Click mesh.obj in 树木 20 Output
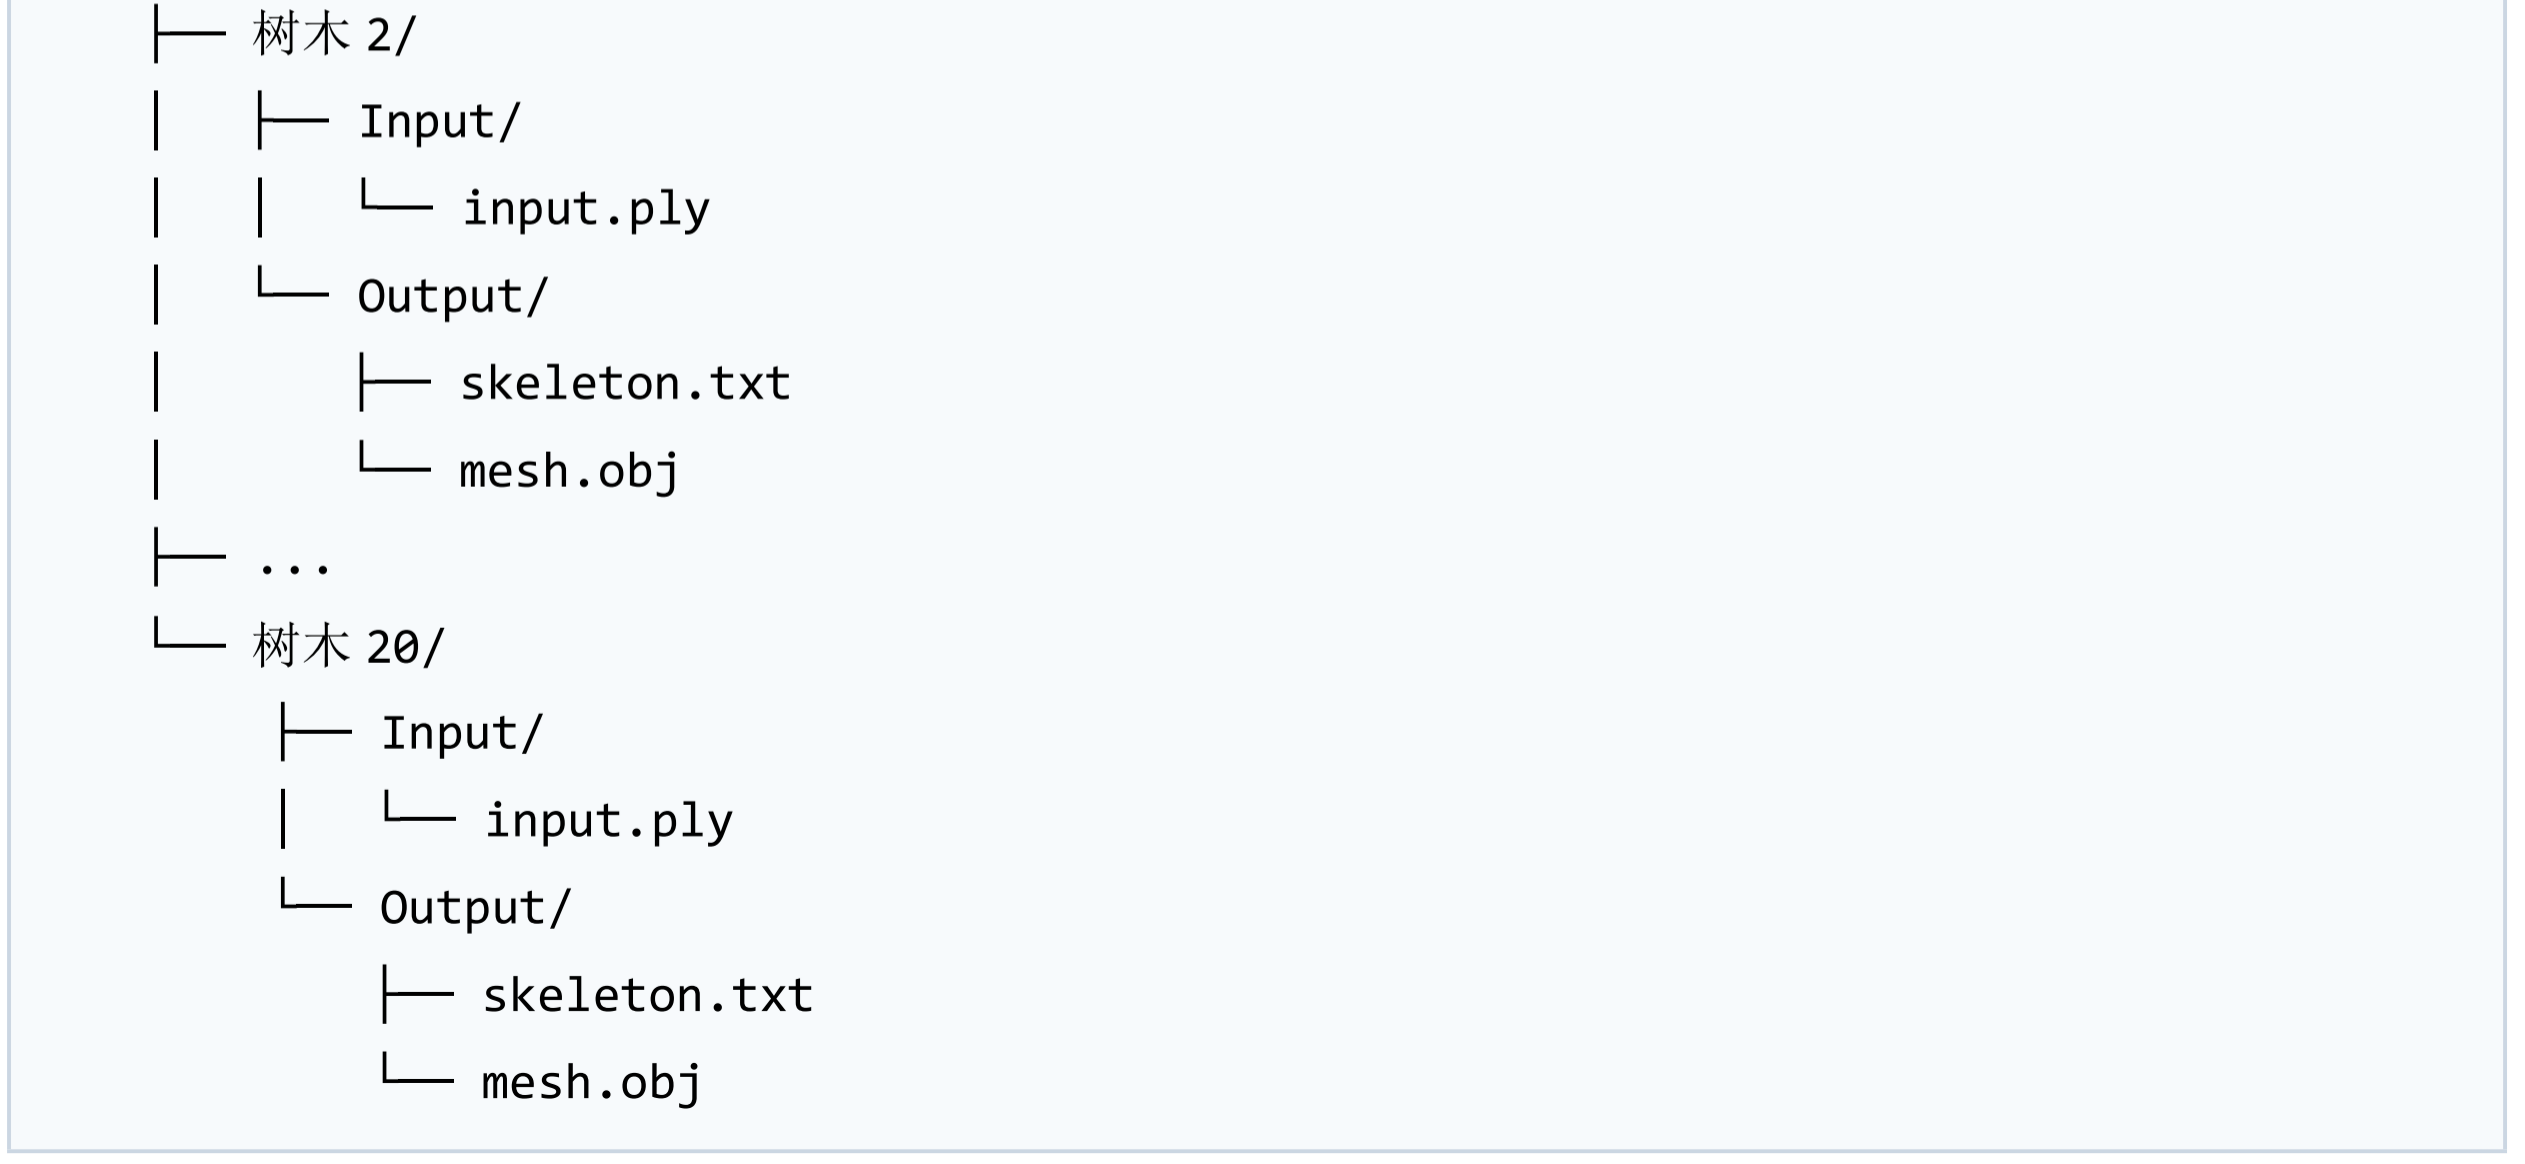This screenshot has width=2525, height=1164. [592, 1082]
